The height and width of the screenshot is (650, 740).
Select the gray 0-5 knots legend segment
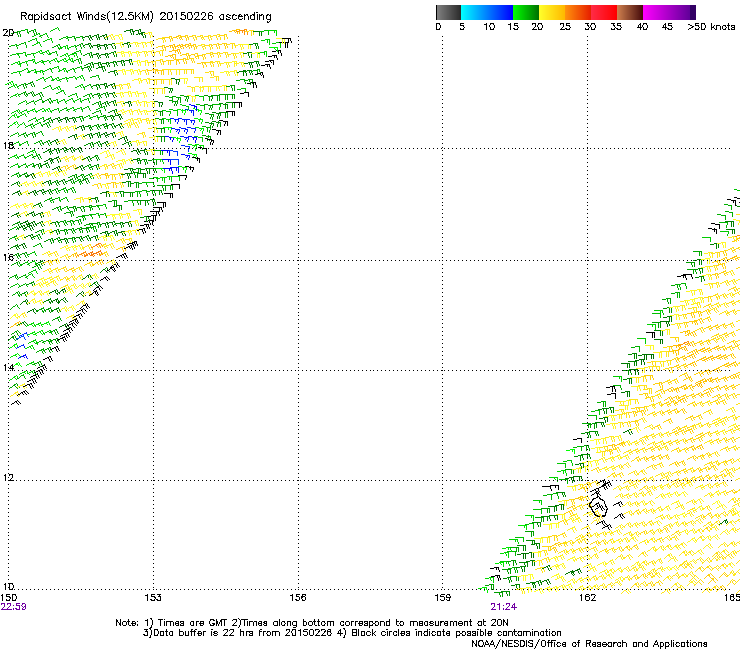(448, 12)
